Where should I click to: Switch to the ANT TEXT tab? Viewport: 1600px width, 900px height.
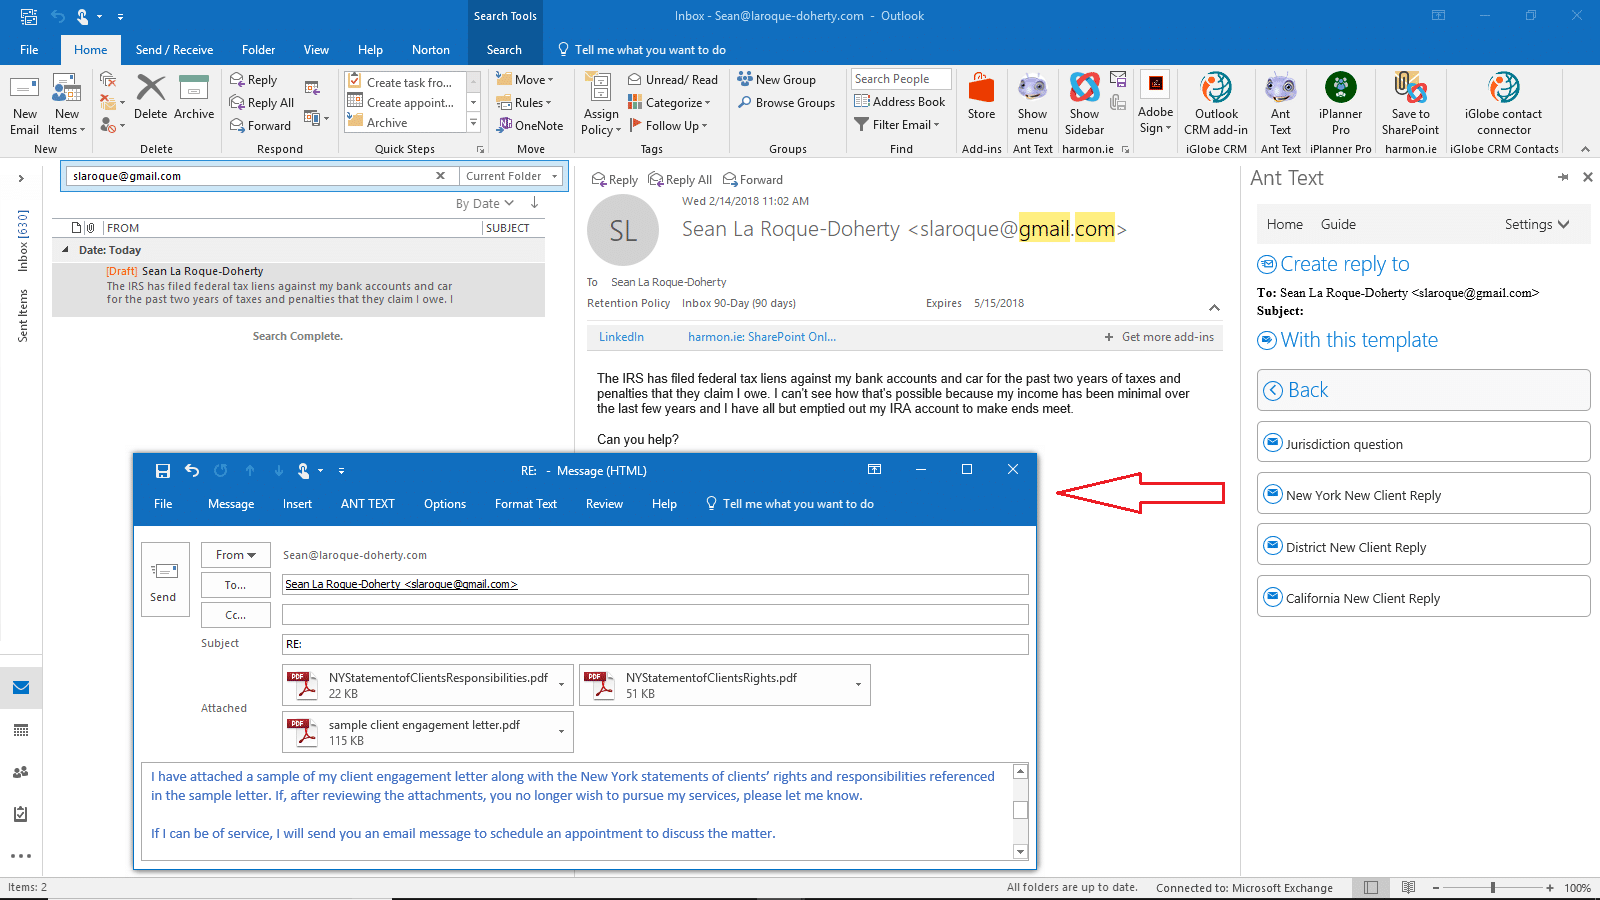pos(367,503)
